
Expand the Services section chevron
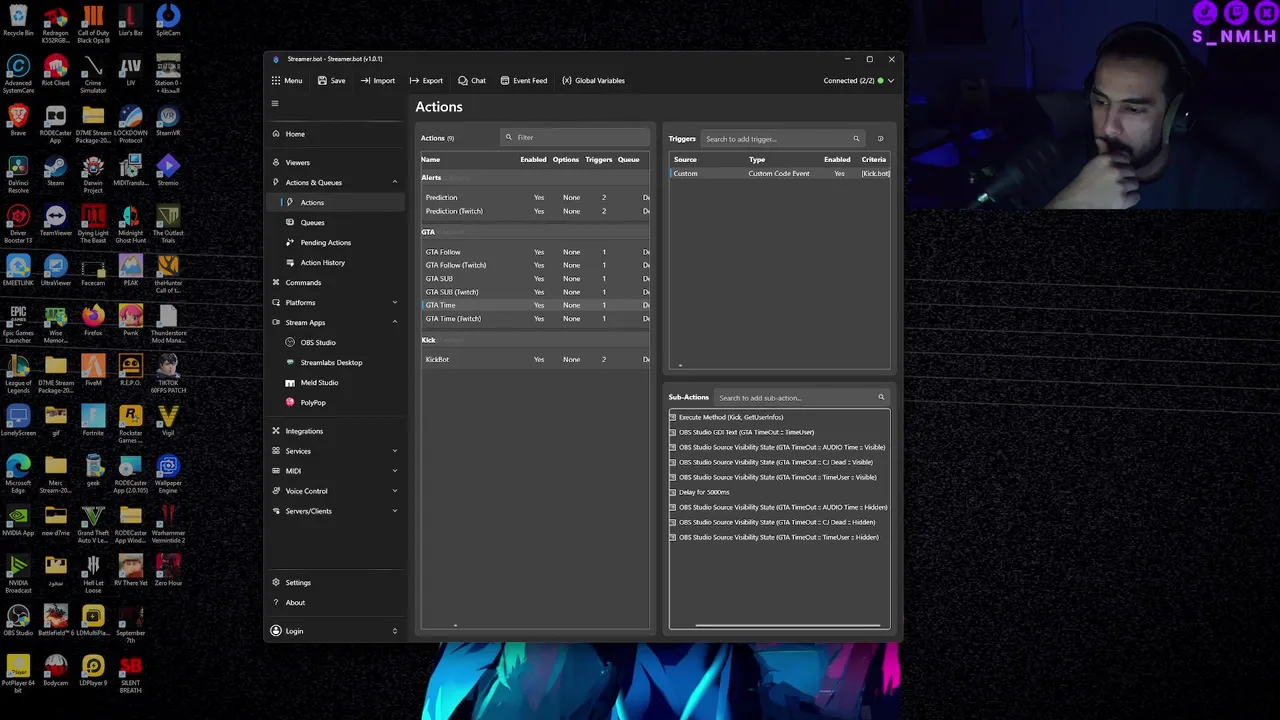pos(394,451)
